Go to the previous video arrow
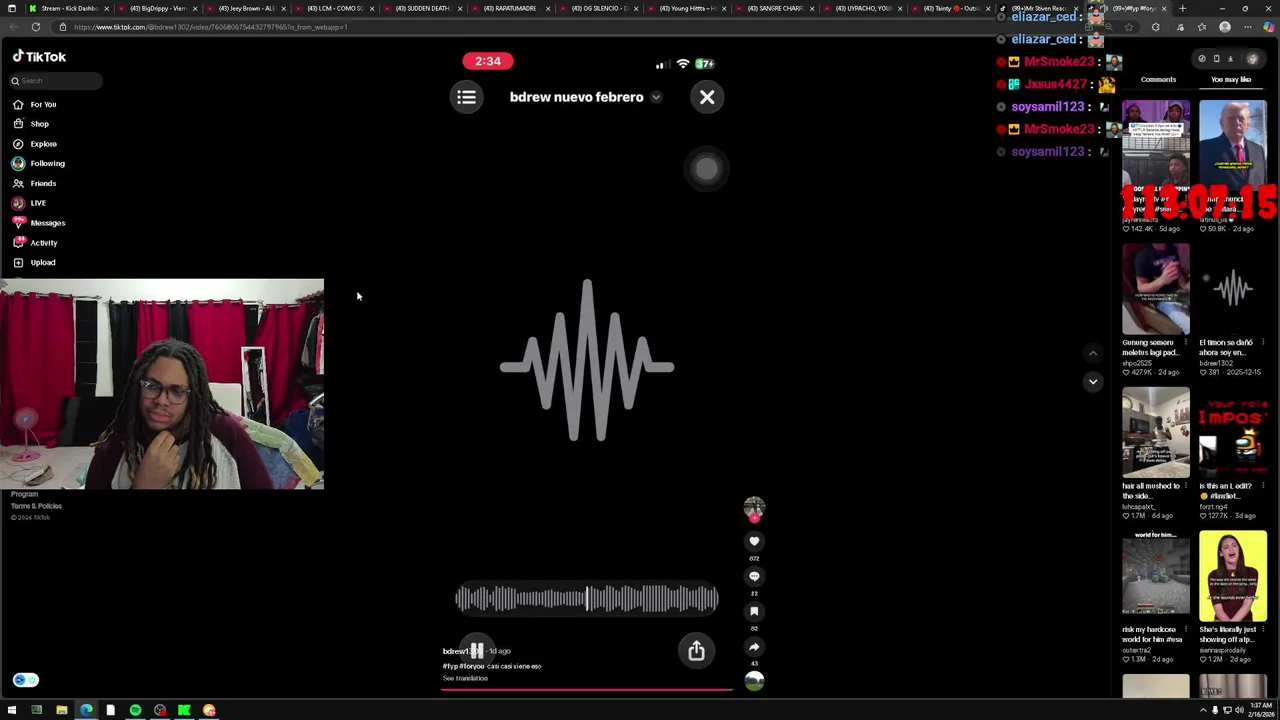 pos(1093,353)
